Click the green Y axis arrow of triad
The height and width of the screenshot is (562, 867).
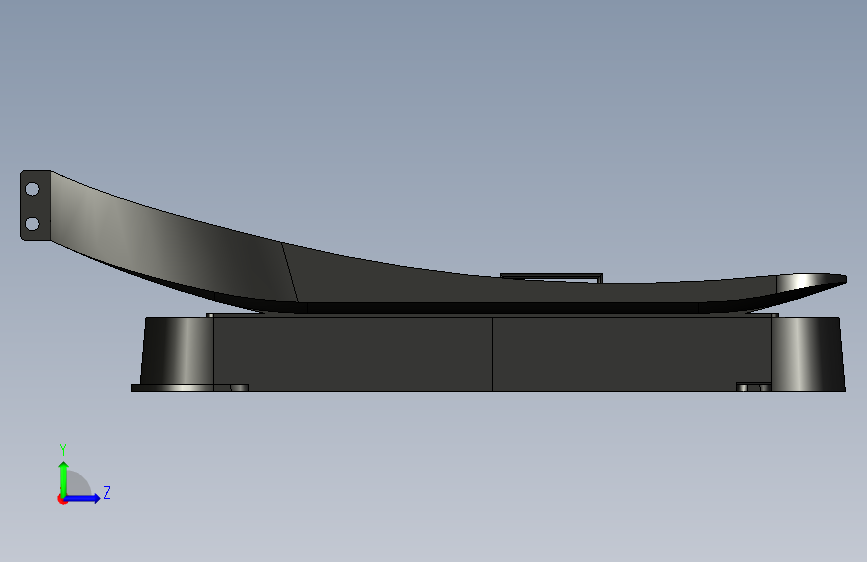[64, 479]
